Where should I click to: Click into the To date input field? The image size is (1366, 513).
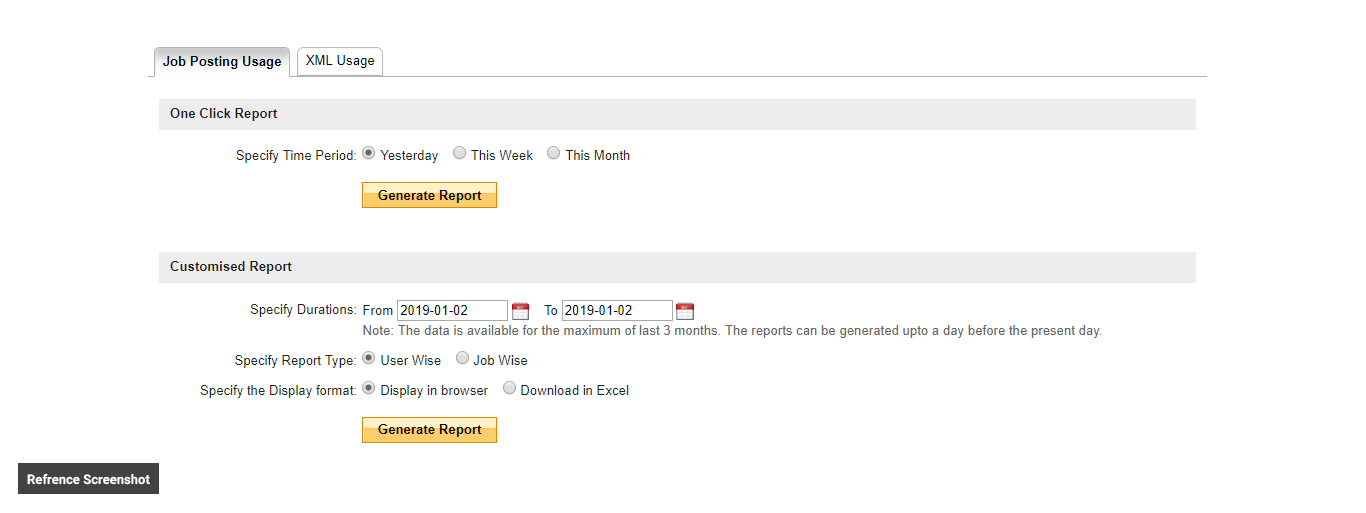pyautogui.click(x=617, y=311)
